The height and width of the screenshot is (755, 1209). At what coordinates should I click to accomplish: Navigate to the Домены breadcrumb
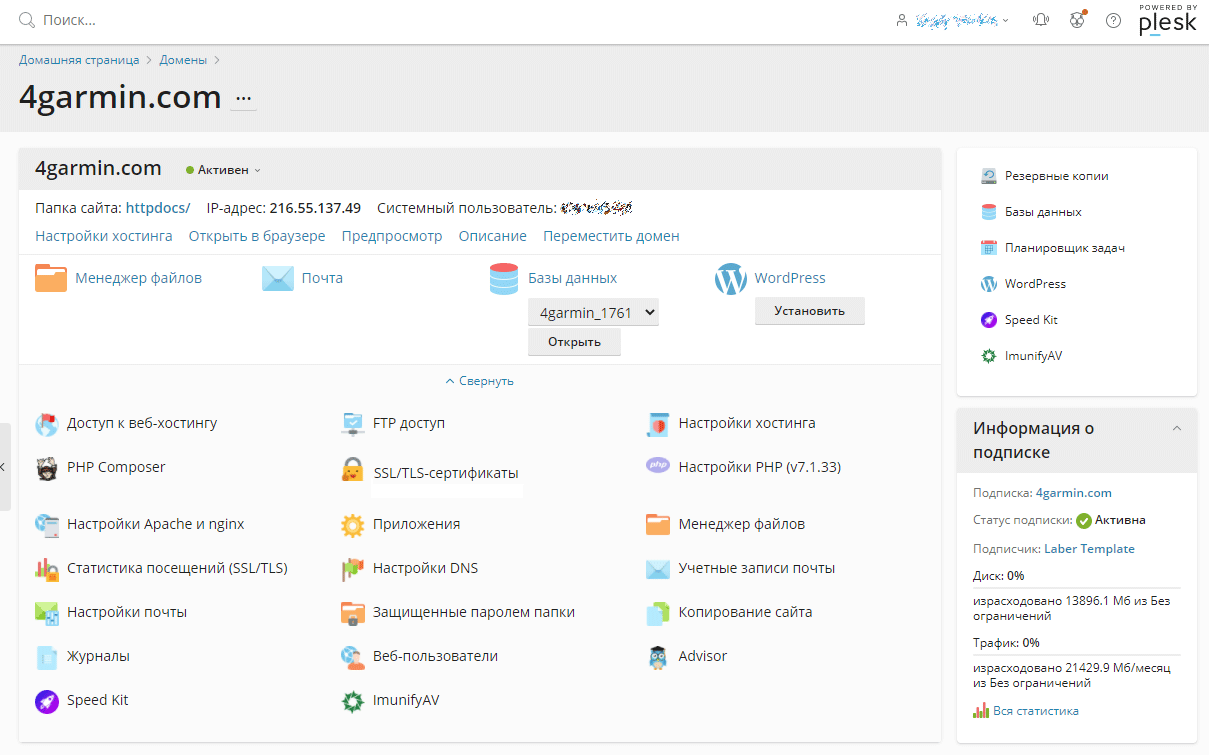pos(183,60)
